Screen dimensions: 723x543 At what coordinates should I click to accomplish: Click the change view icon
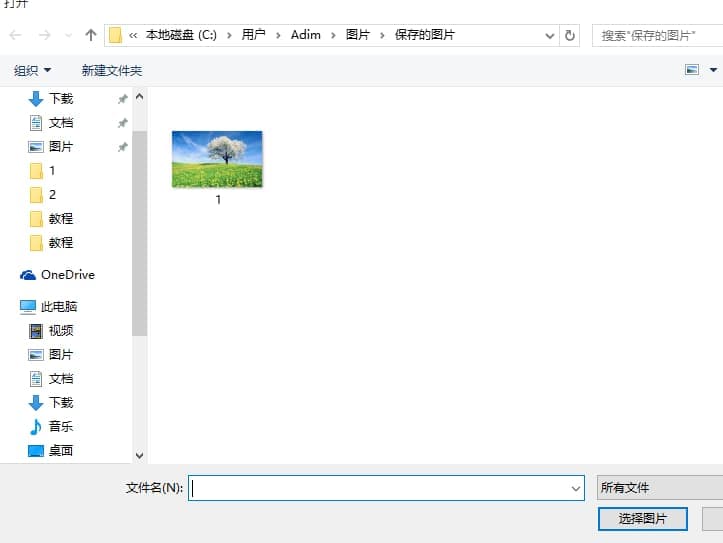point(692,70)
